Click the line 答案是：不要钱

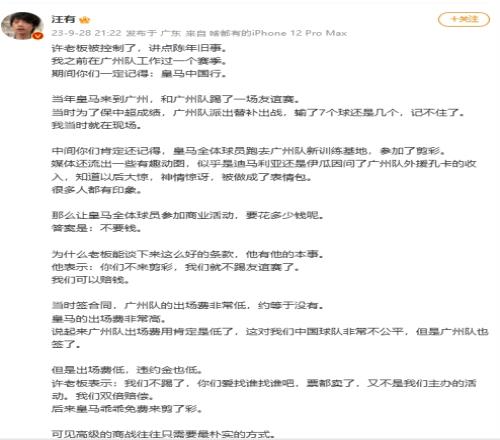click(97, 228)
